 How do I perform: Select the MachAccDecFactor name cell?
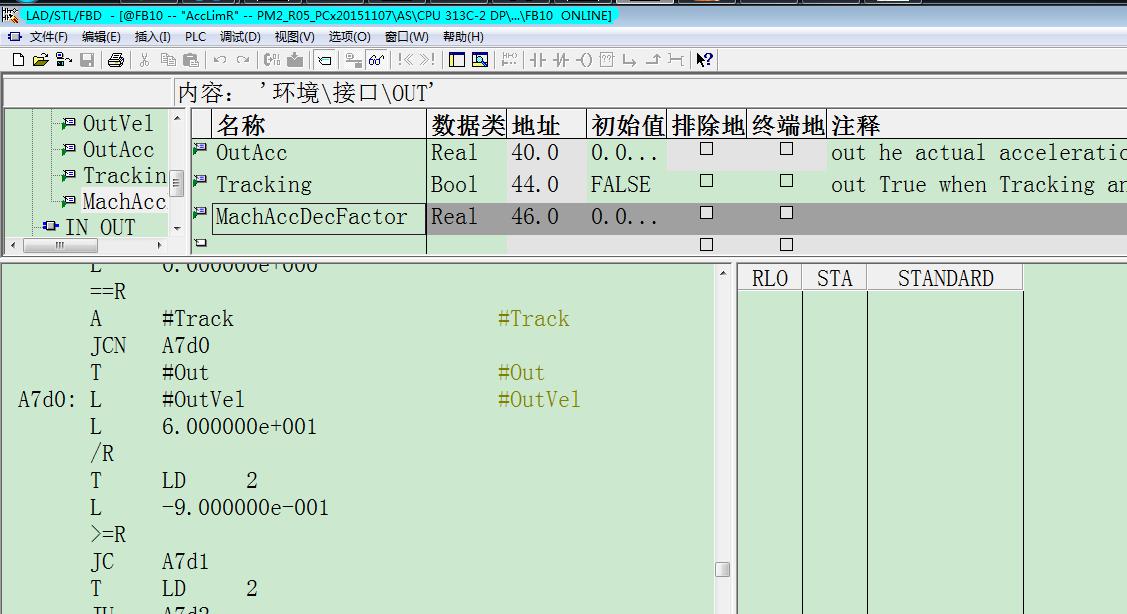[x=319, y=218]
